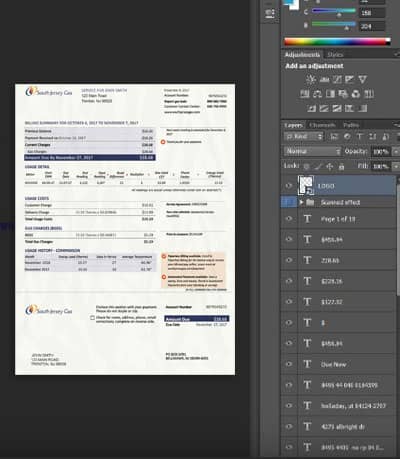Image resolution: width=400 pixels, height=459 pixels.
Task: Hide the Page 1 of 19 text layer
Action: (289, 219)
